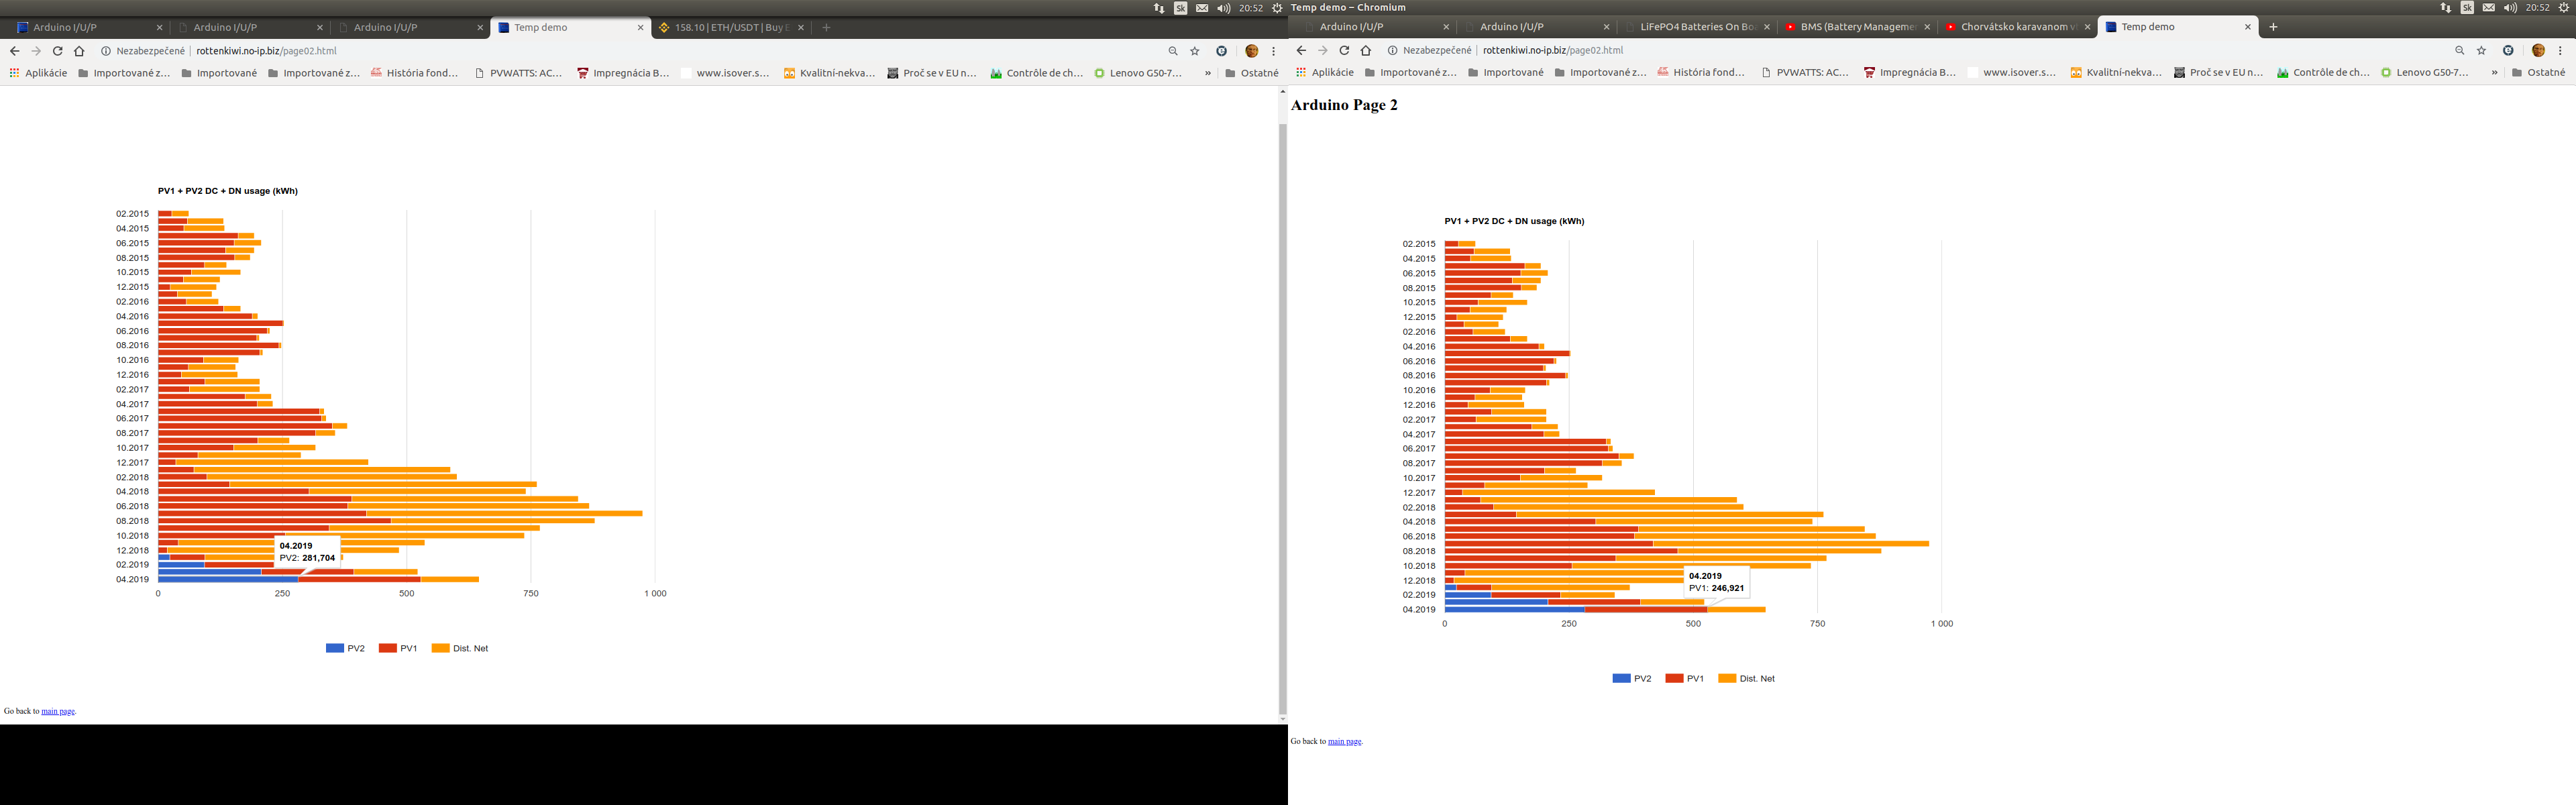This screenshot has width=2576, height=805.
Task: Open Chromium three-dot menu in the right window
Action: pos(2560,51)
